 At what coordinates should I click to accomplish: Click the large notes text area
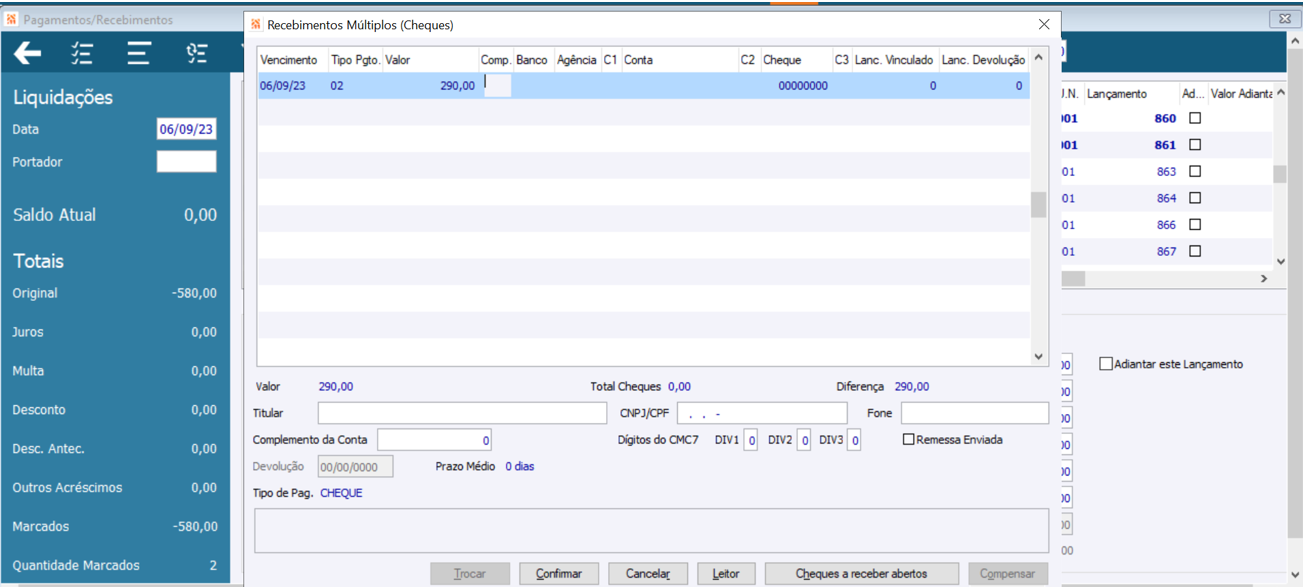click(651, 531)
